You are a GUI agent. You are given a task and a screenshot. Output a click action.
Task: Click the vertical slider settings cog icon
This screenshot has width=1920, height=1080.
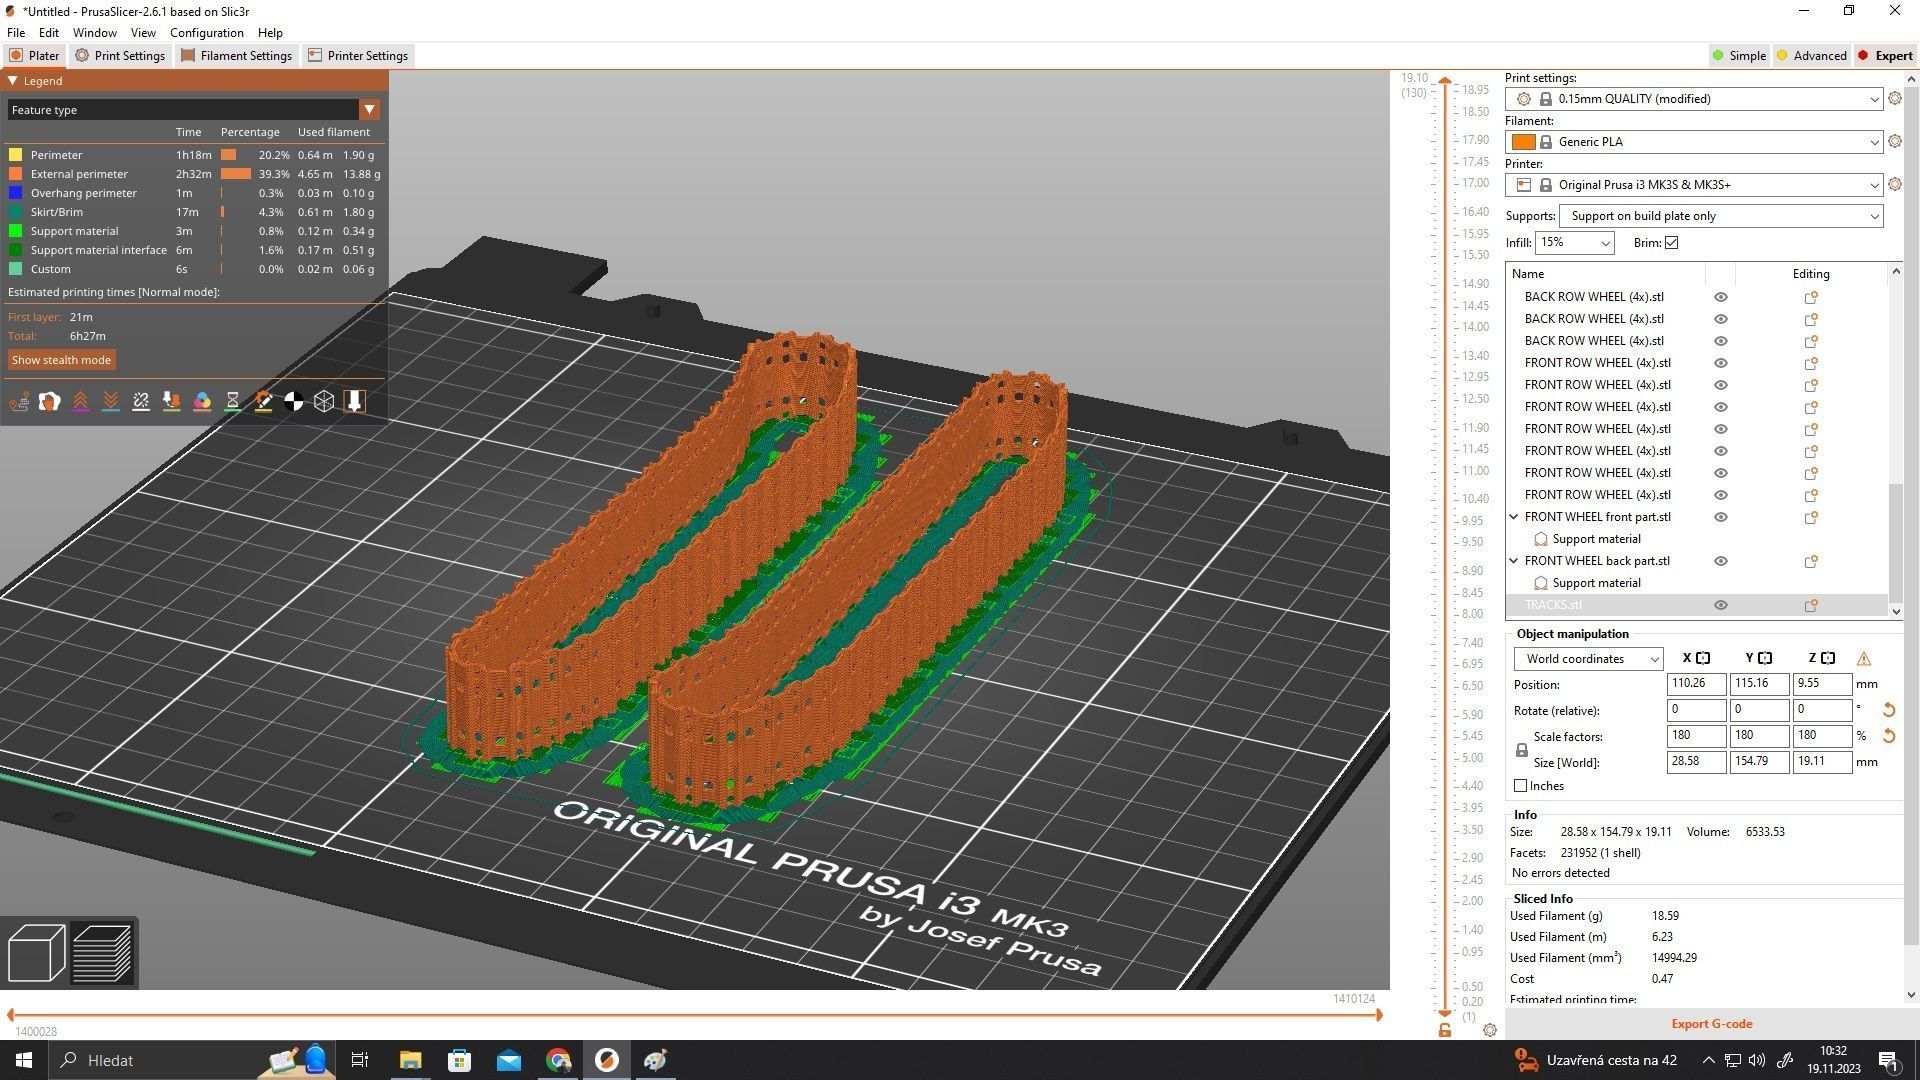tap(1490, 1030)
